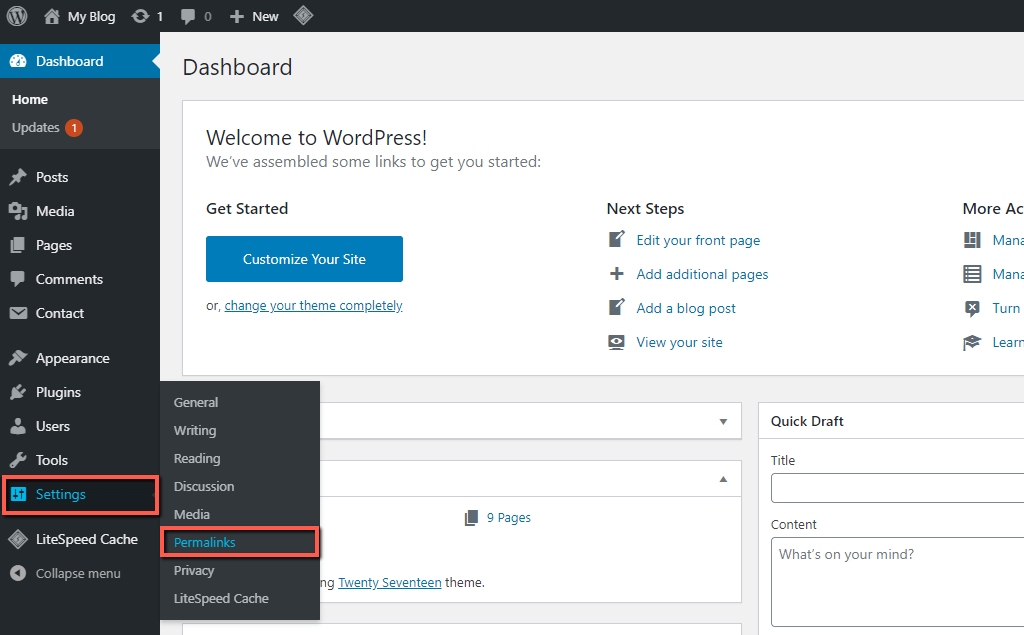Click the Quick Draft Title field
This screenshot has height=635, width=1024.
point(896,487)
